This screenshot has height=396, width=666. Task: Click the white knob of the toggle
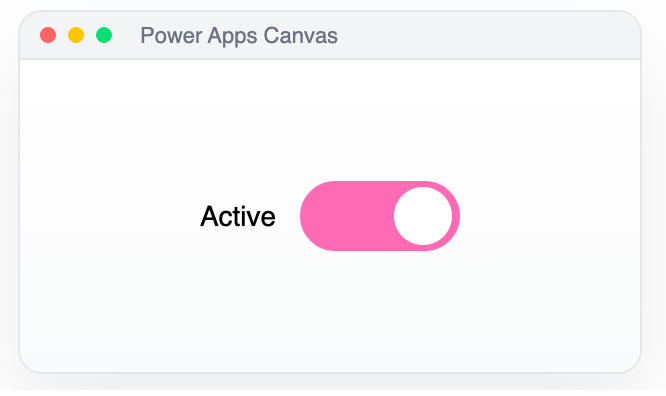coord(423,216)
